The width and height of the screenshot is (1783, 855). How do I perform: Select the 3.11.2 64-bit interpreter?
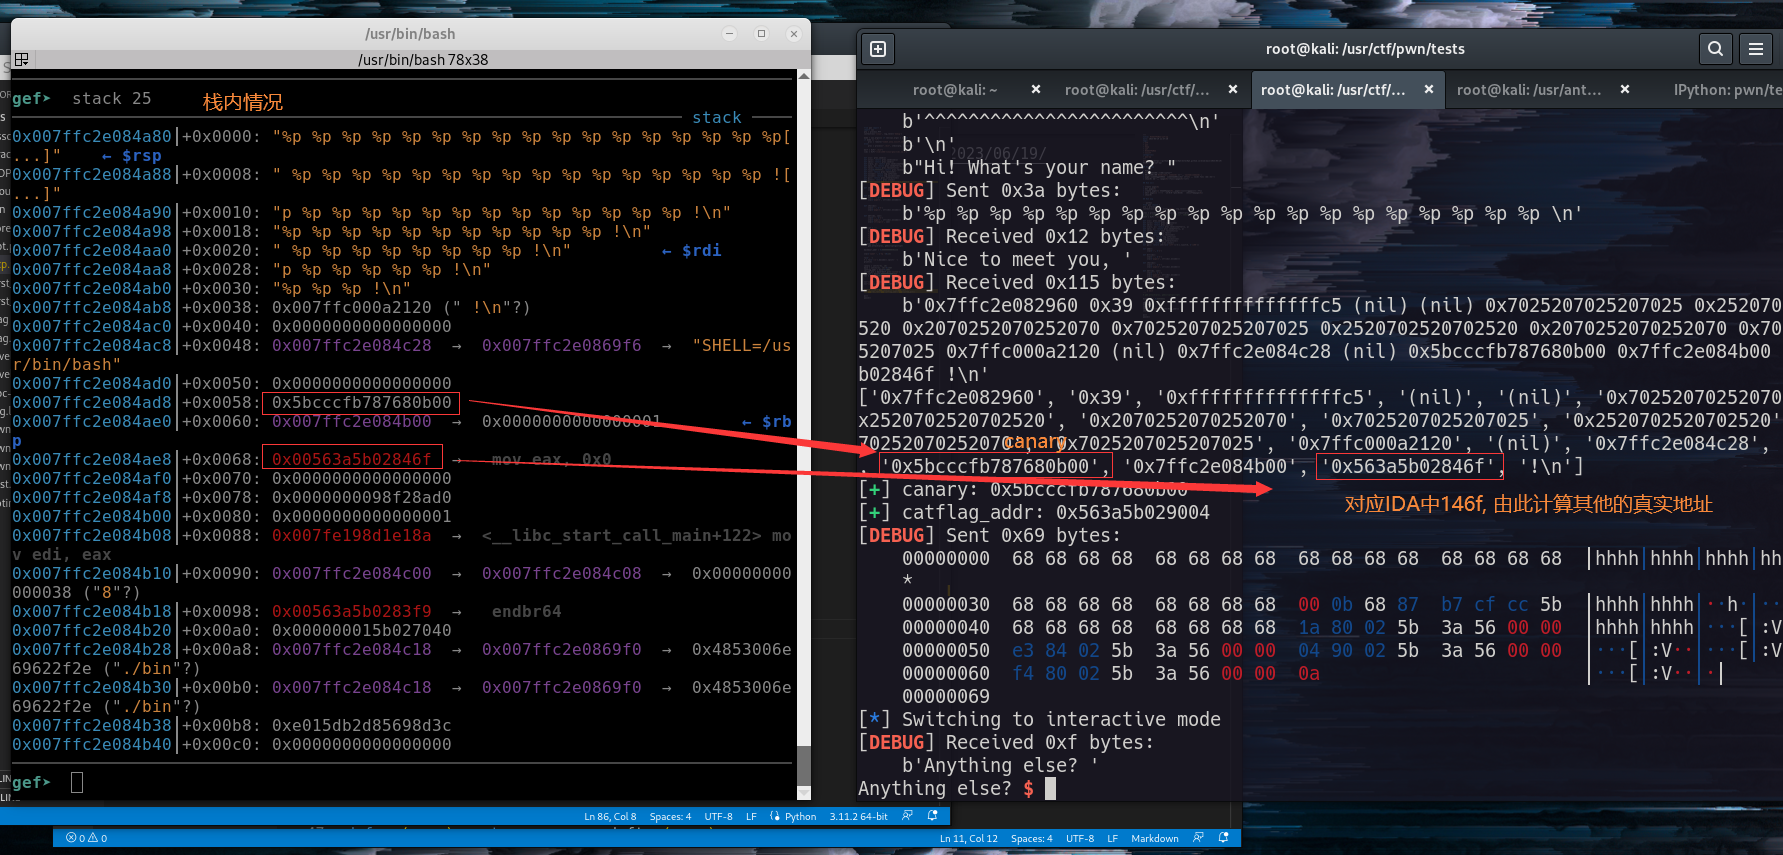pyautogui.click(x=858, y=817)
